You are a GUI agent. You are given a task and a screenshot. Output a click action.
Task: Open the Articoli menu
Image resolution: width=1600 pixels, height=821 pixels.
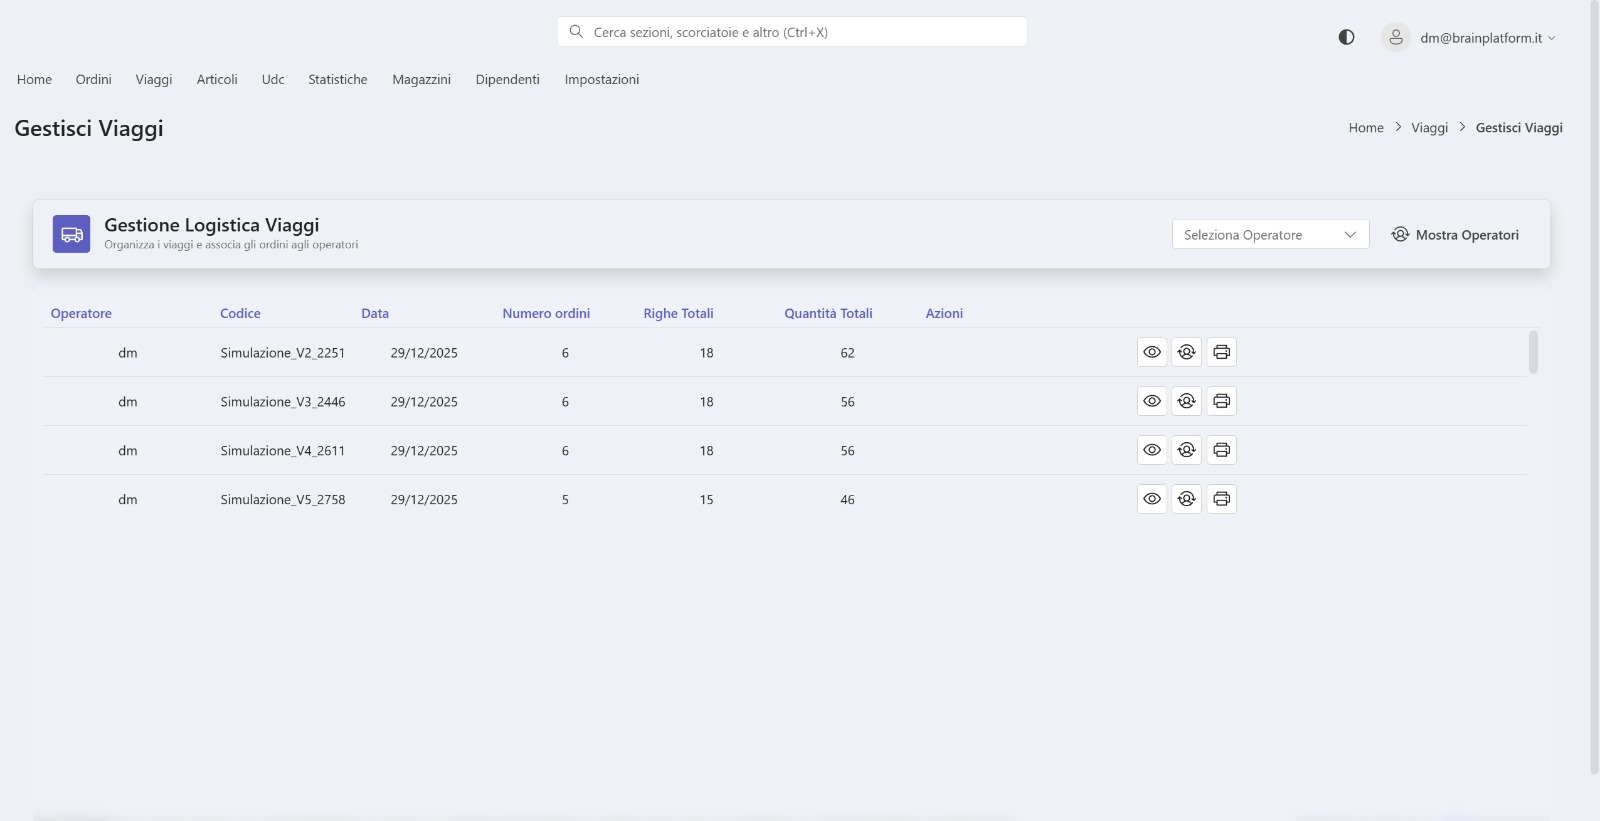(x=217, y=79)
